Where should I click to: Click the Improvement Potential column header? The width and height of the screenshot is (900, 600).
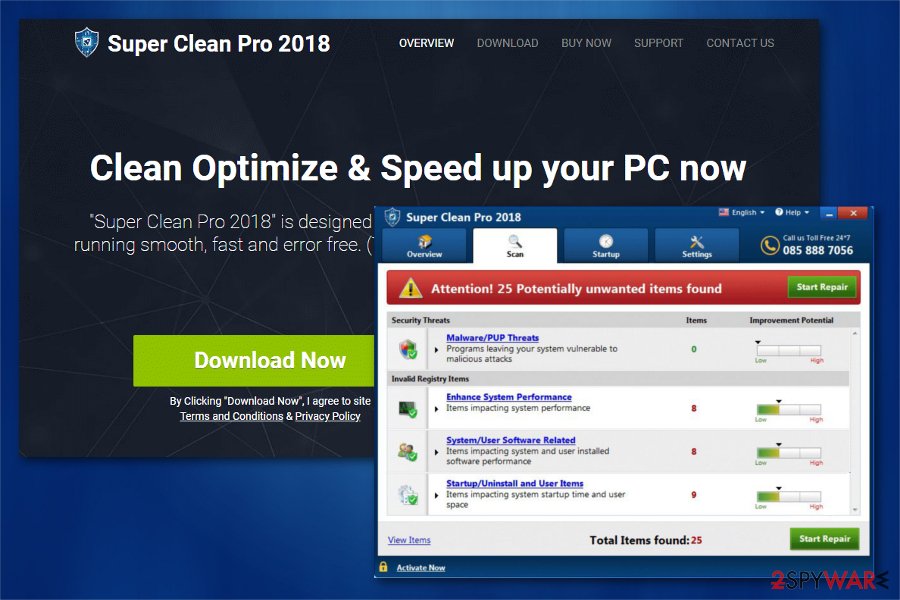click(791, 320)
